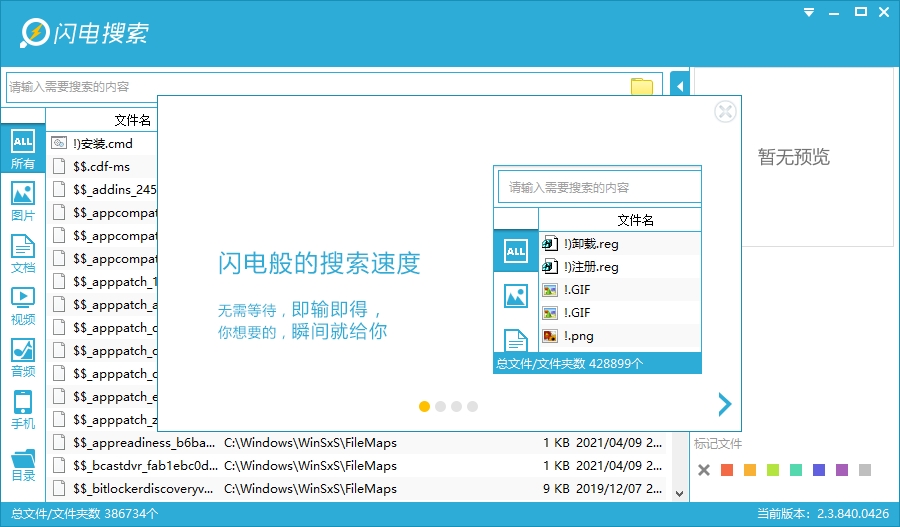Image resolution: width=900 pixels, height=527 pixels.
Task: Open the 目录 directory category
Action: pos(23,465)
